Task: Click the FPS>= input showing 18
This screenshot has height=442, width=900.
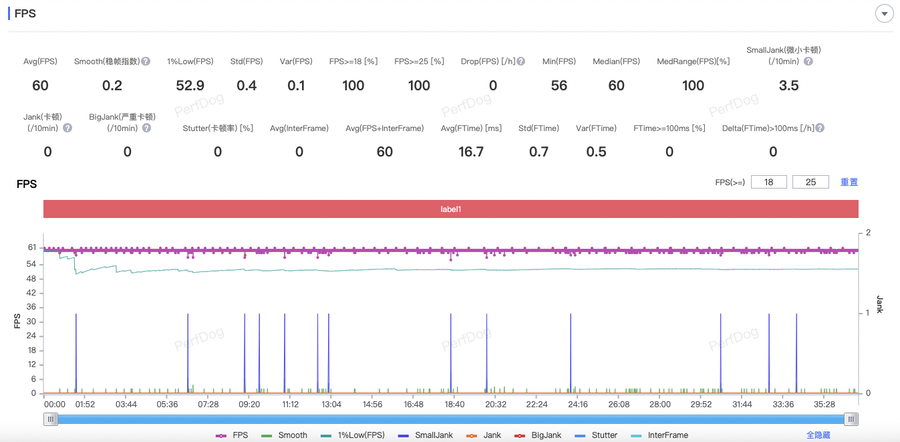Action: point(768,183)
